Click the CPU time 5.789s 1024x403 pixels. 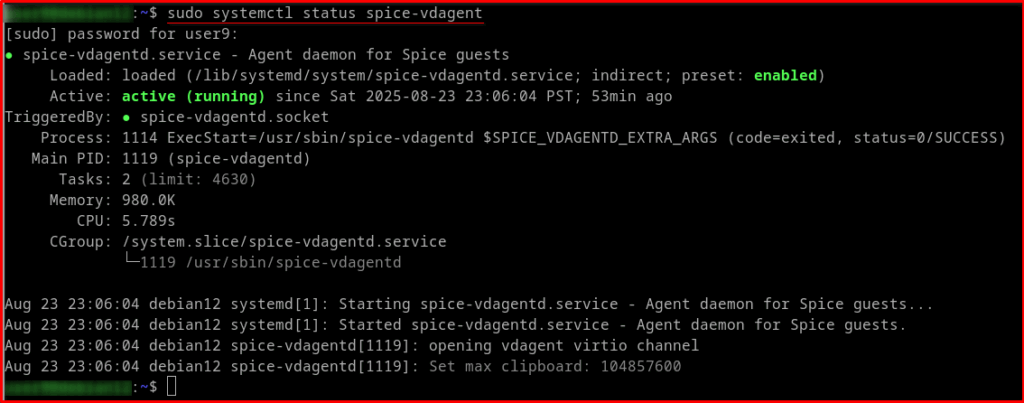[x=148, y=221]
